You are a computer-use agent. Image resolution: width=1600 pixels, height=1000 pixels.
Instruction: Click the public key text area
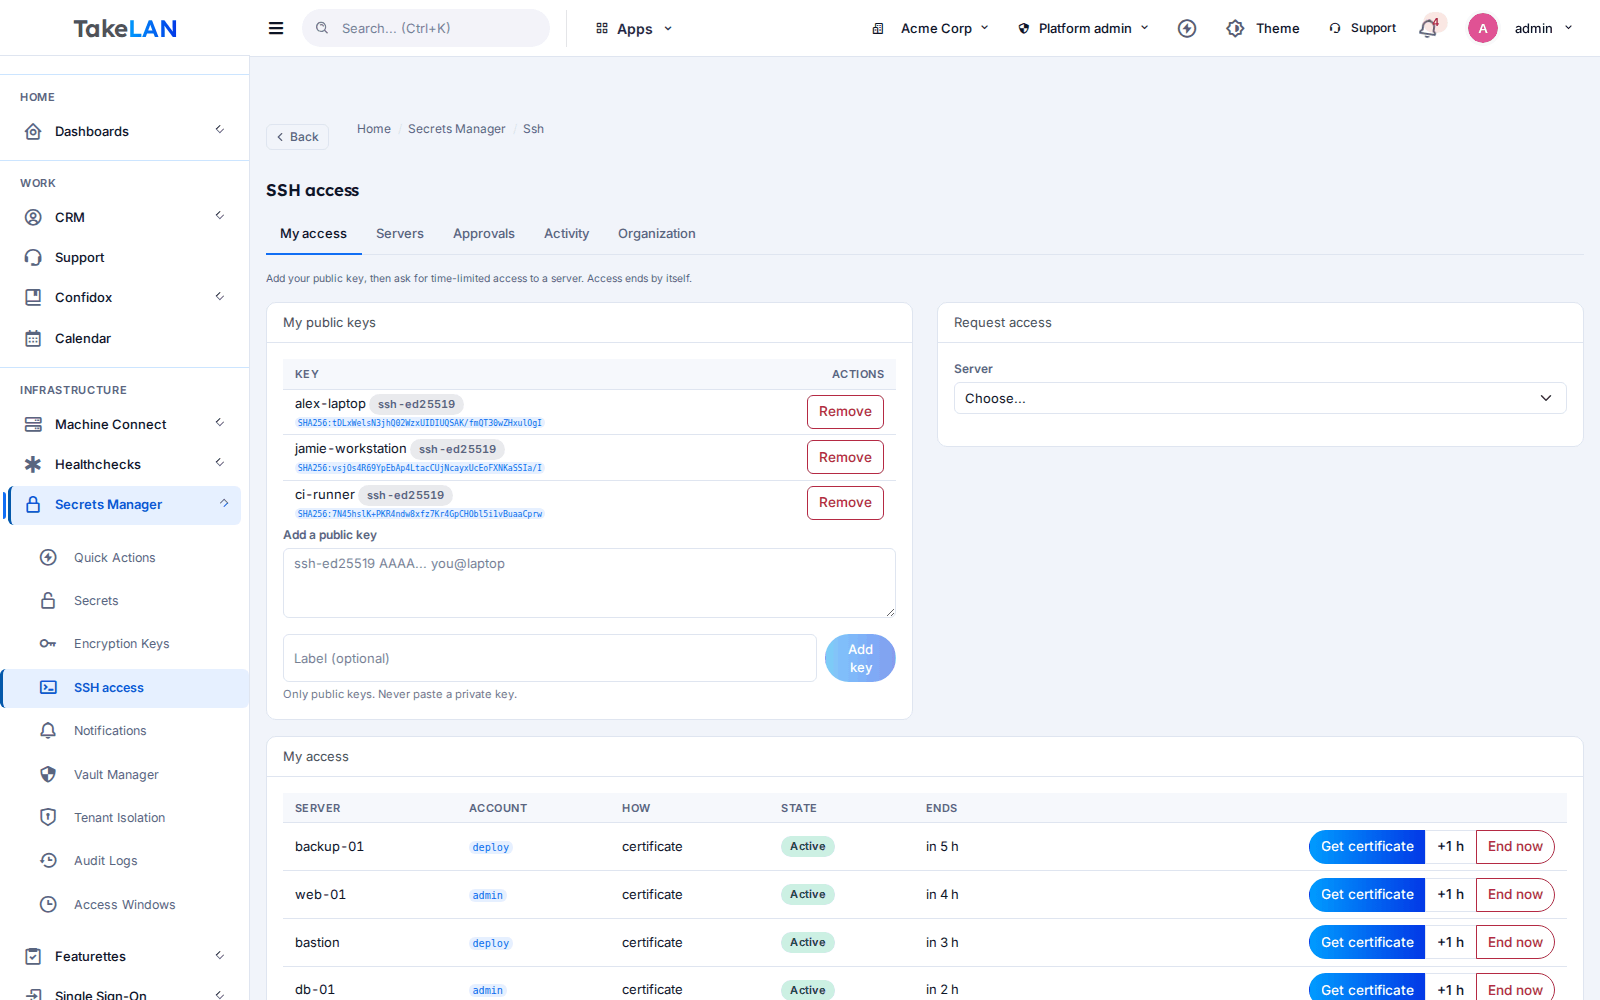(x=589, y=583)
